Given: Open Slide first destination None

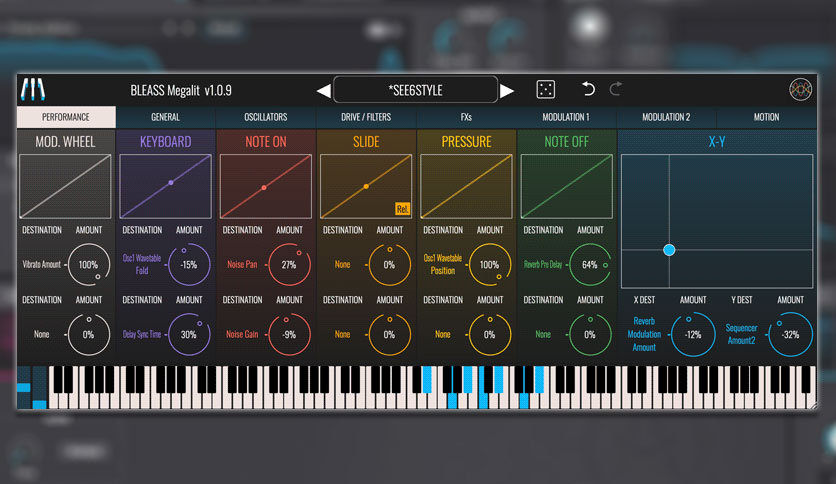Looking at the screenshot, I should 342,264.
